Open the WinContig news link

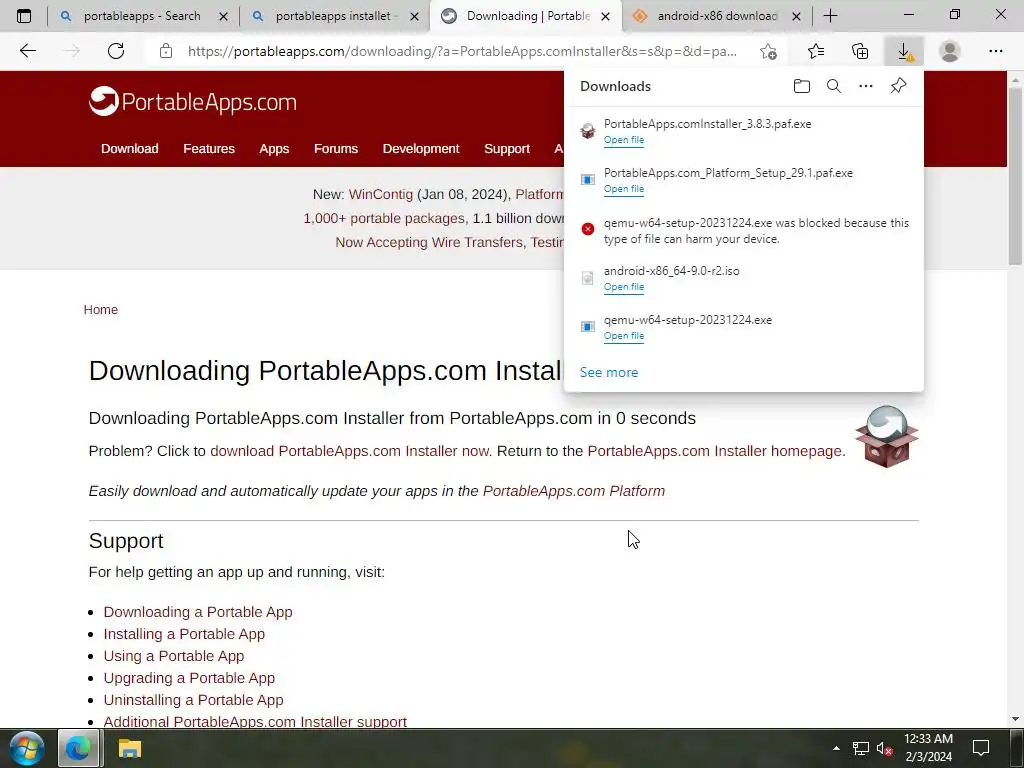[381, 195]
